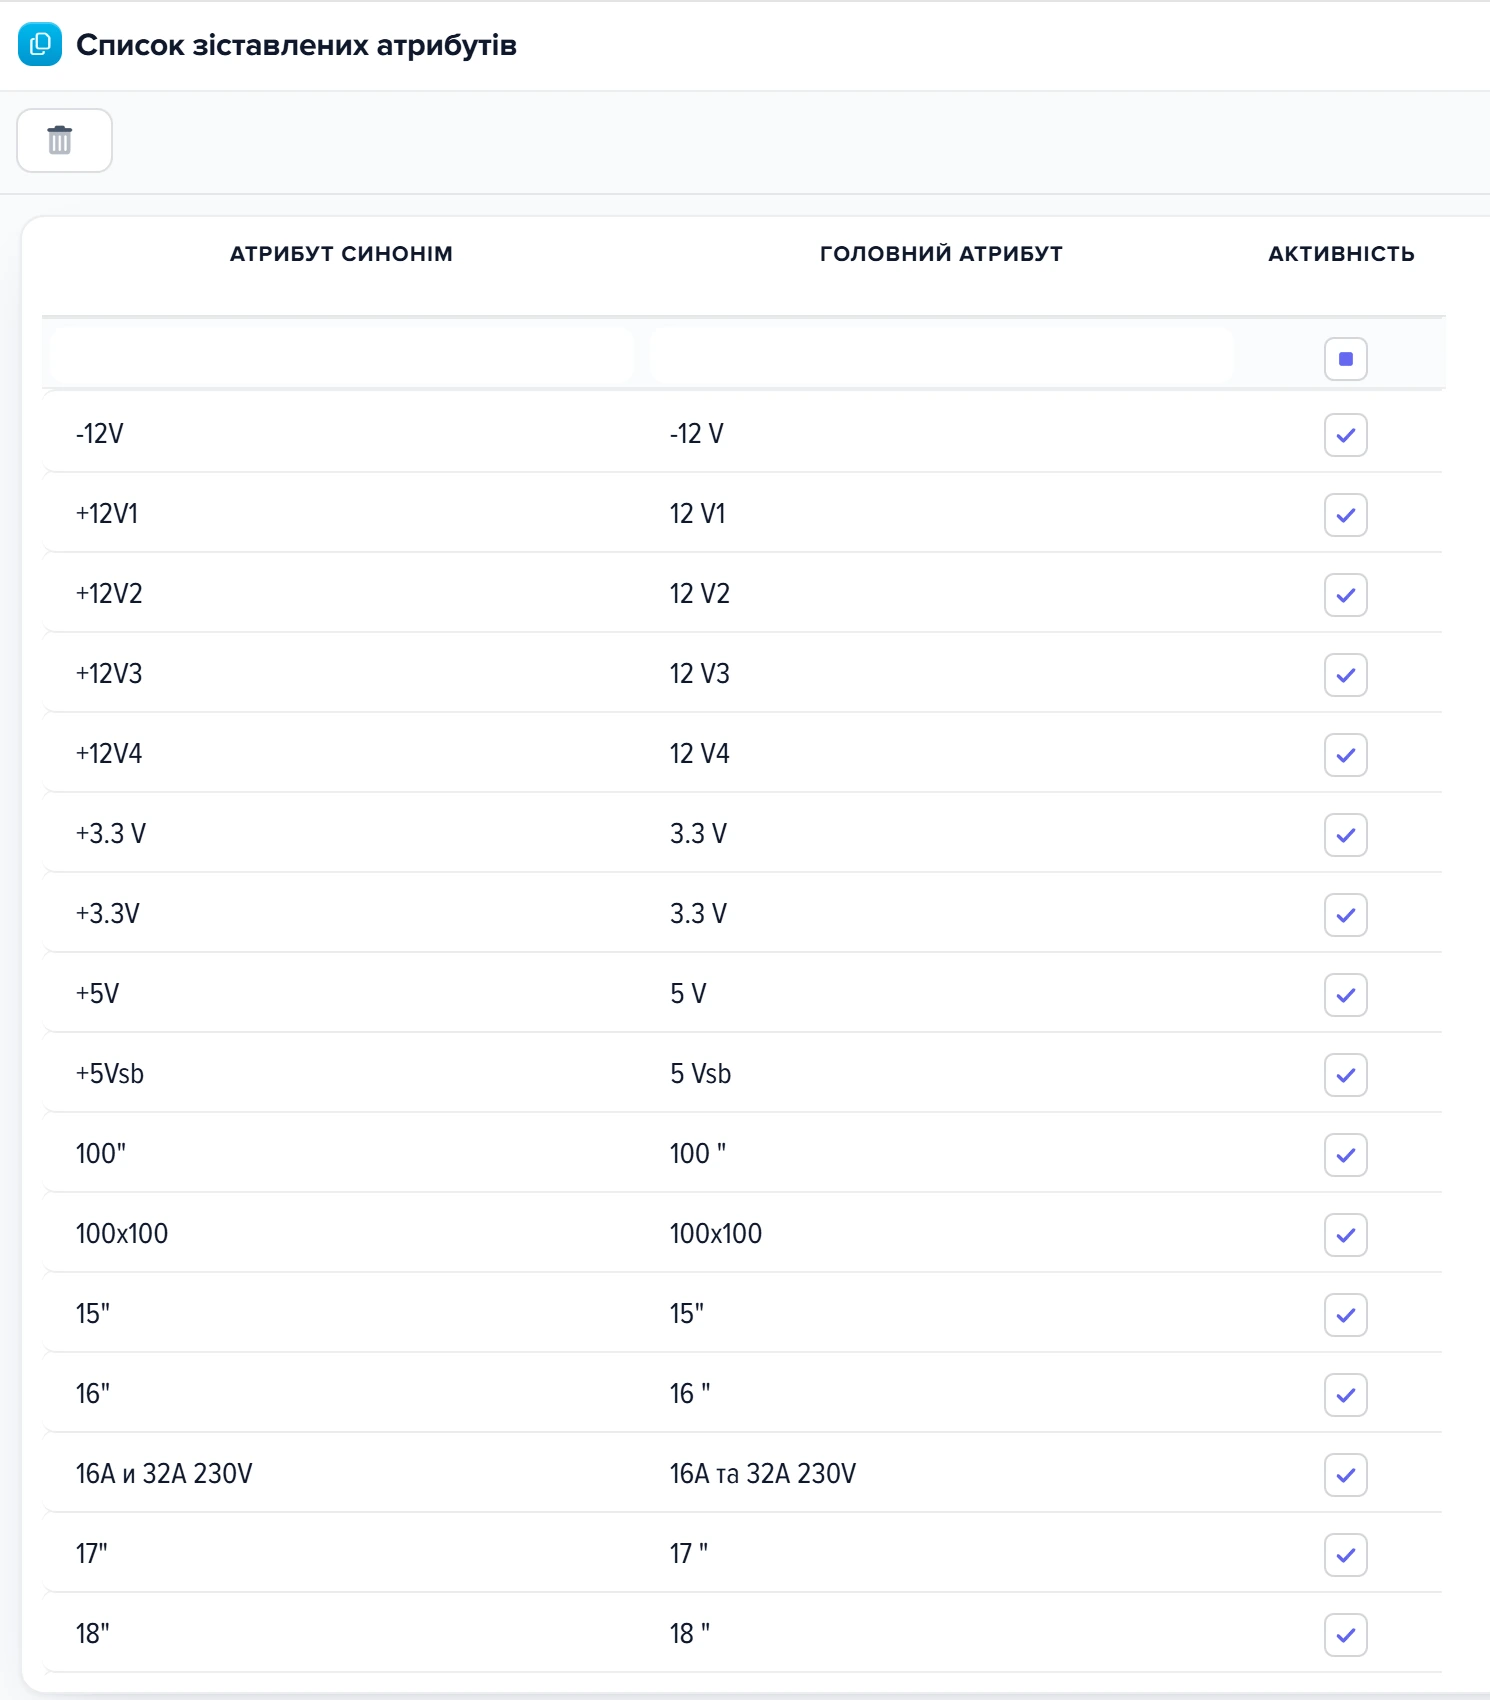Disable activity for +3.3V synonym row
Screen dimensions: 1490x1700
click(1346, 915)
